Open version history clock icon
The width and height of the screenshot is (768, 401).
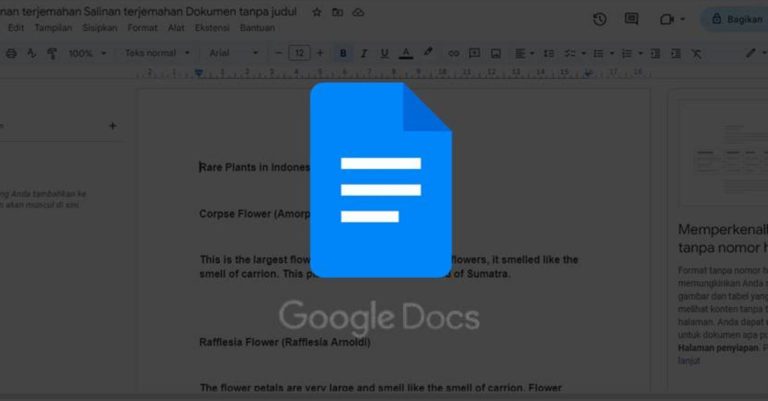pos(600,20)
